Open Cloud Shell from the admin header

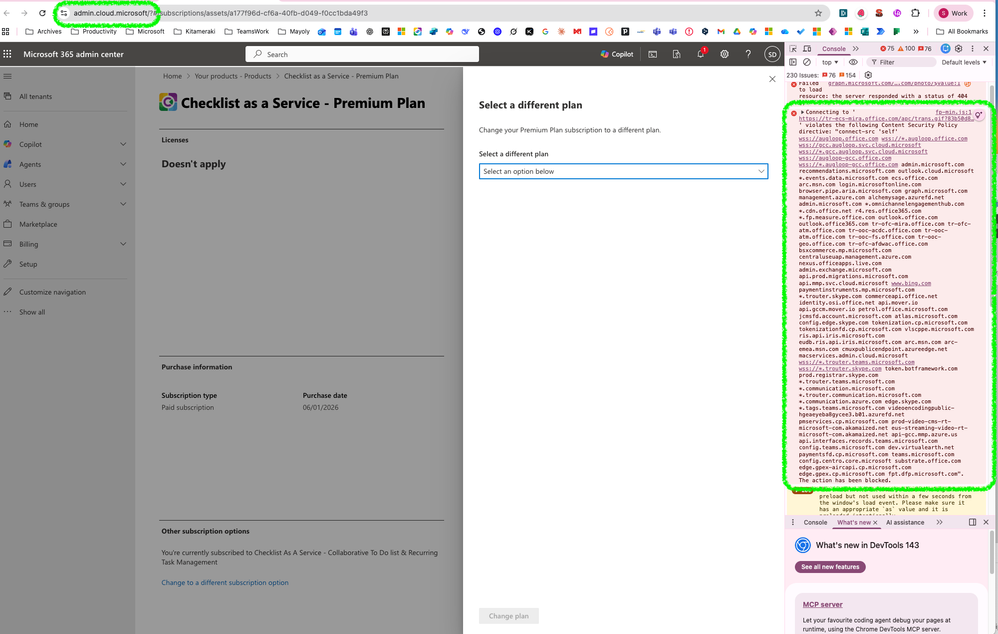click(x=652, y=54)
